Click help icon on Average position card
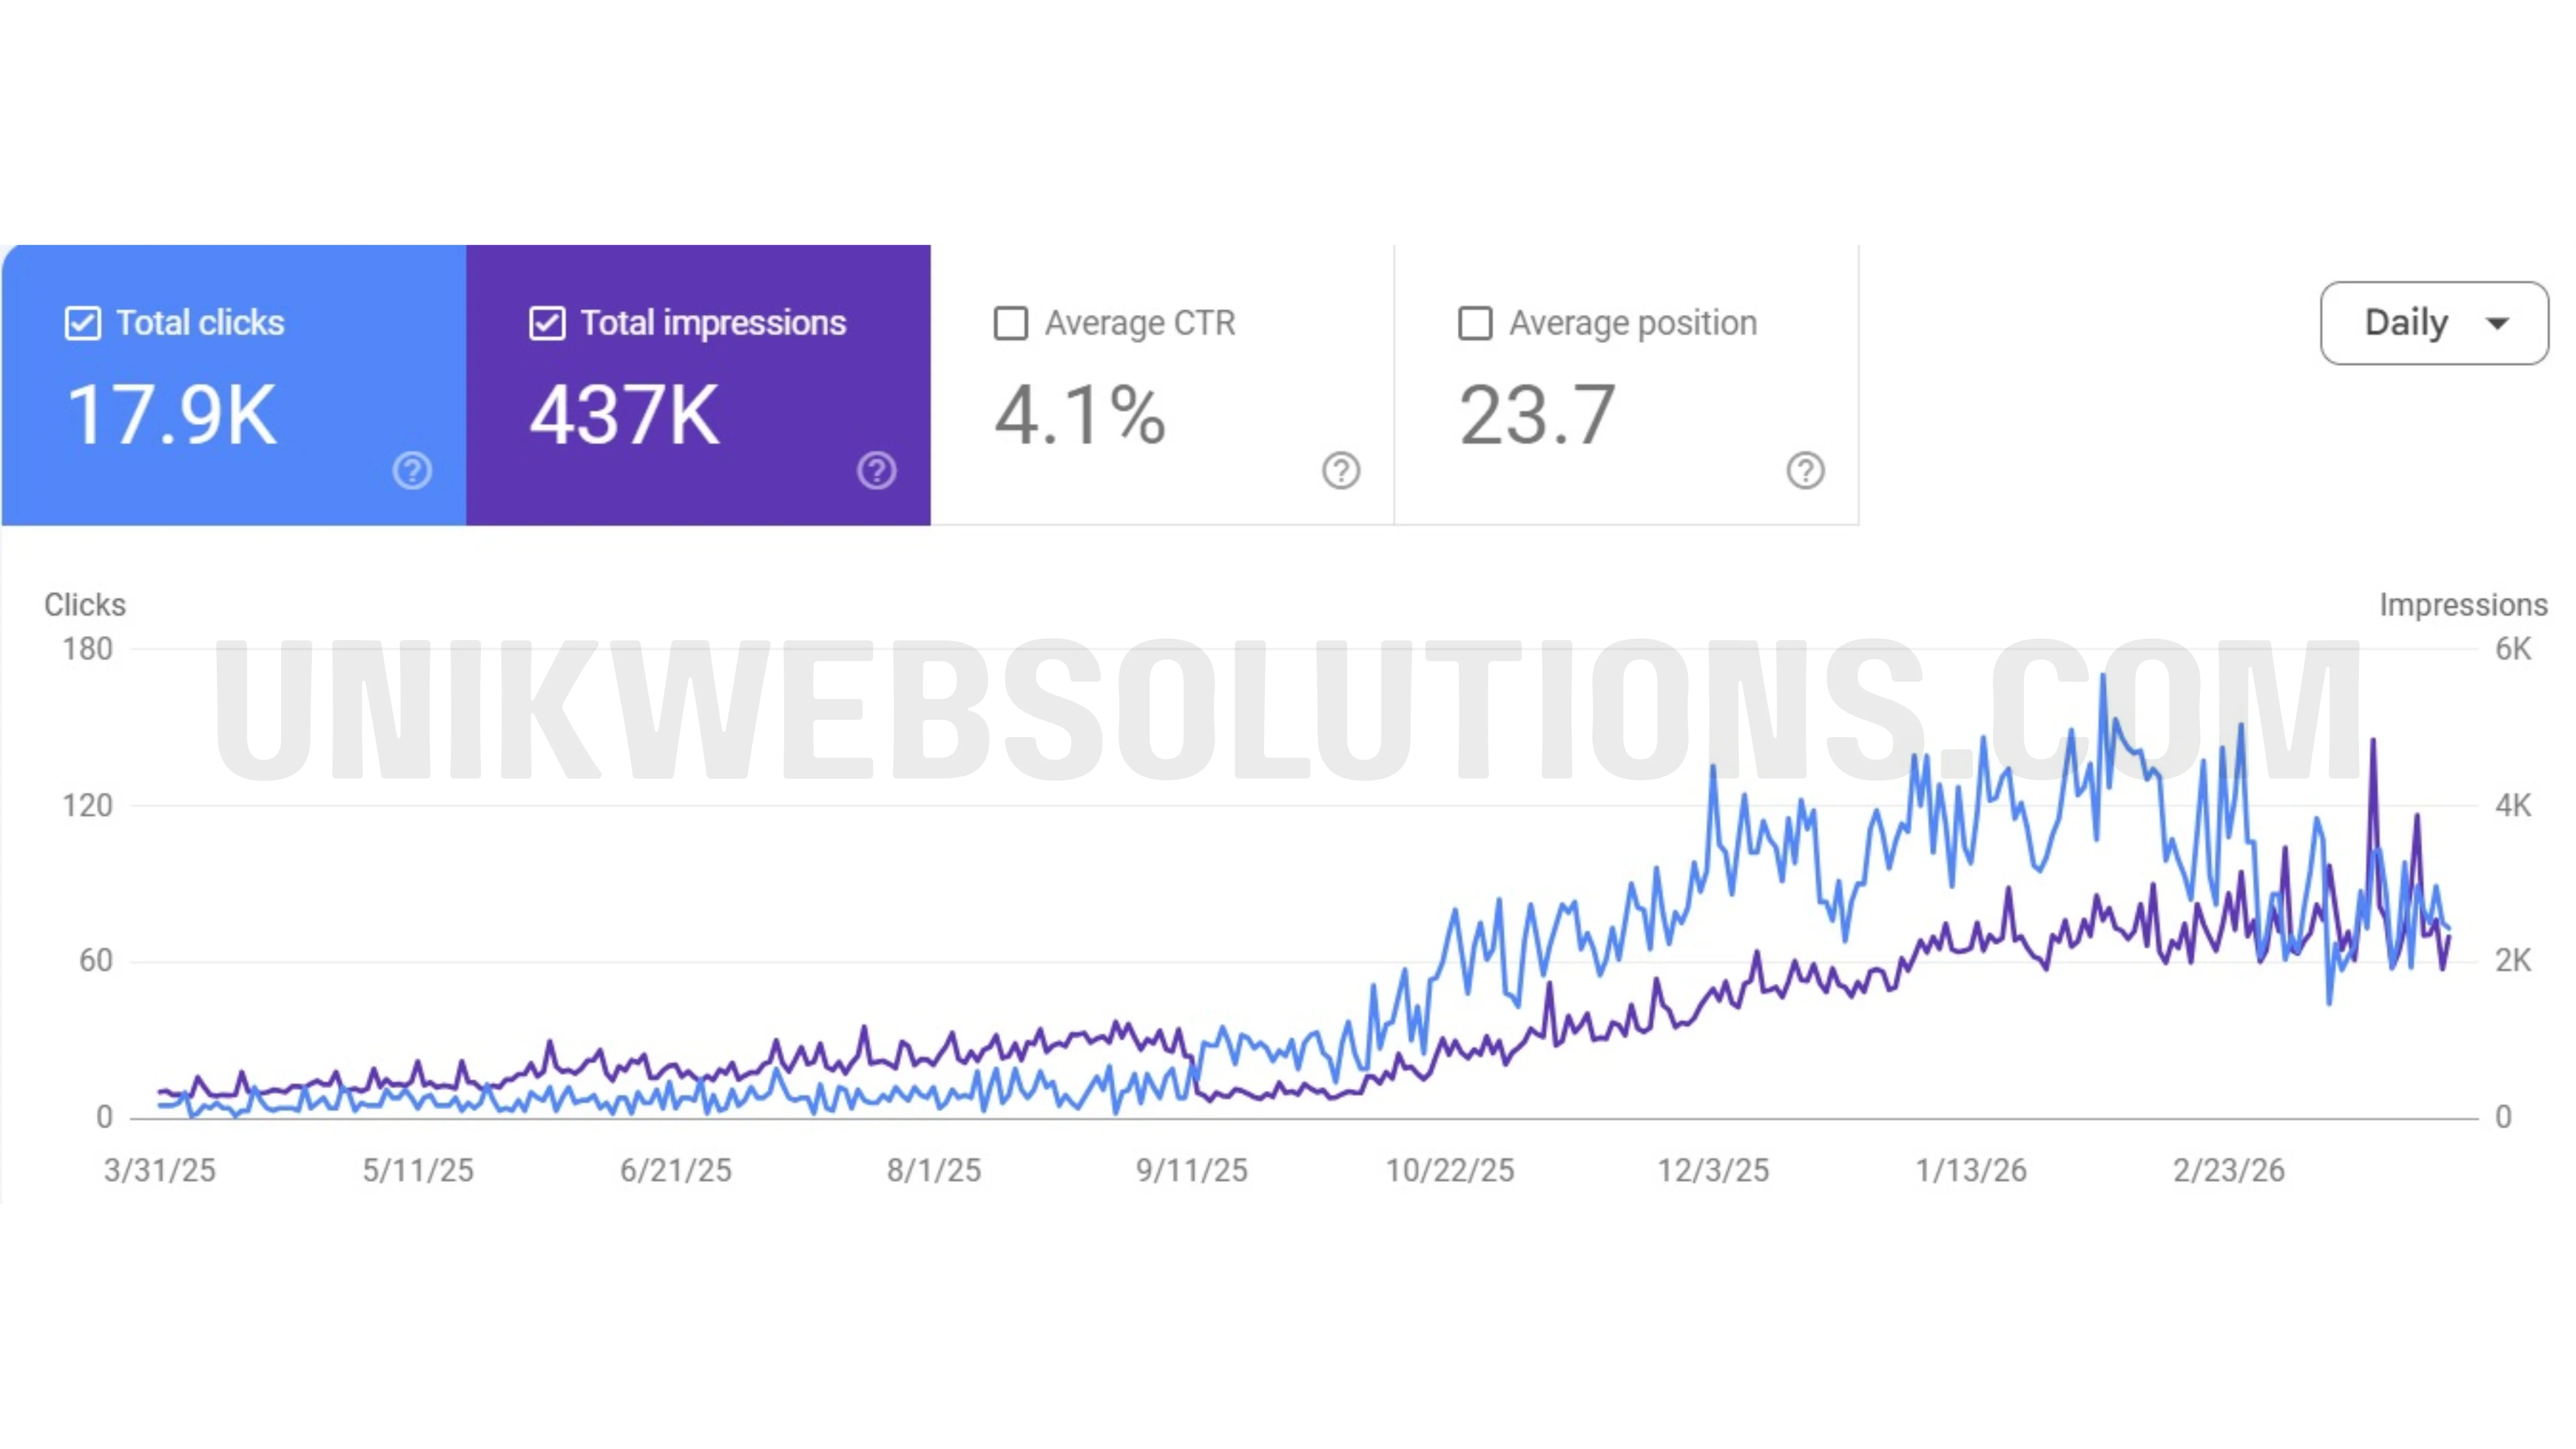Image resolution: width=2576 pixels, height=1449 pixels. click(x=1805, y=470)
